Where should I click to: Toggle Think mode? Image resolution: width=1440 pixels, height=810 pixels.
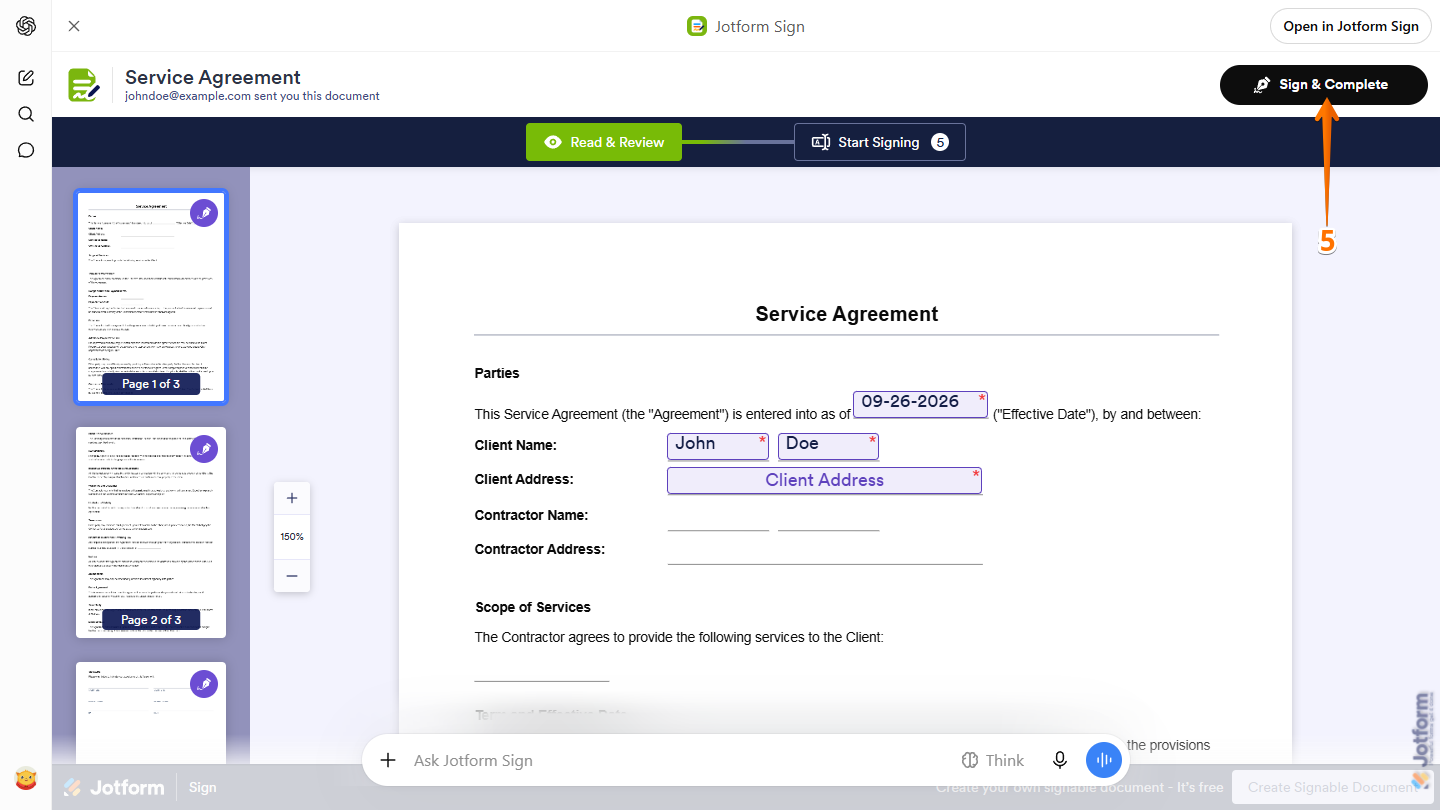[993, 760]
